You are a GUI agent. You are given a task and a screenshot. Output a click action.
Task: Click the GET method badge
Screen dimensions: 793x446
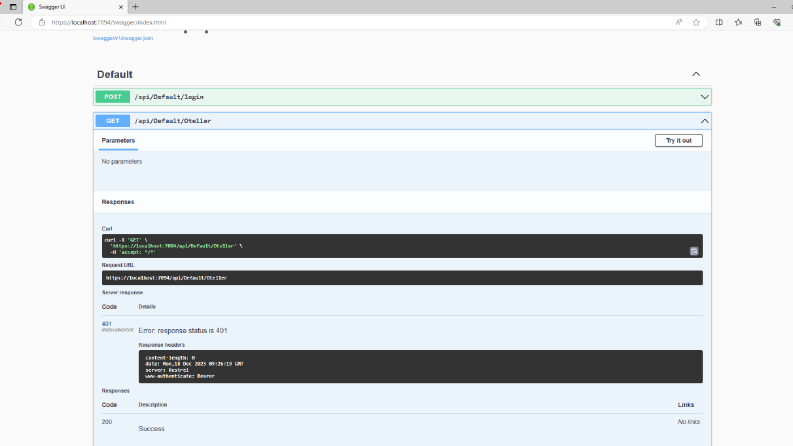coord(113,121)
